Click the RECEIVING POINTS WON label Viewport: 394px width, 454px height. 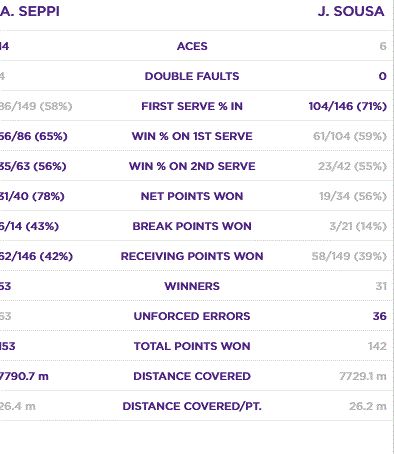192,256
